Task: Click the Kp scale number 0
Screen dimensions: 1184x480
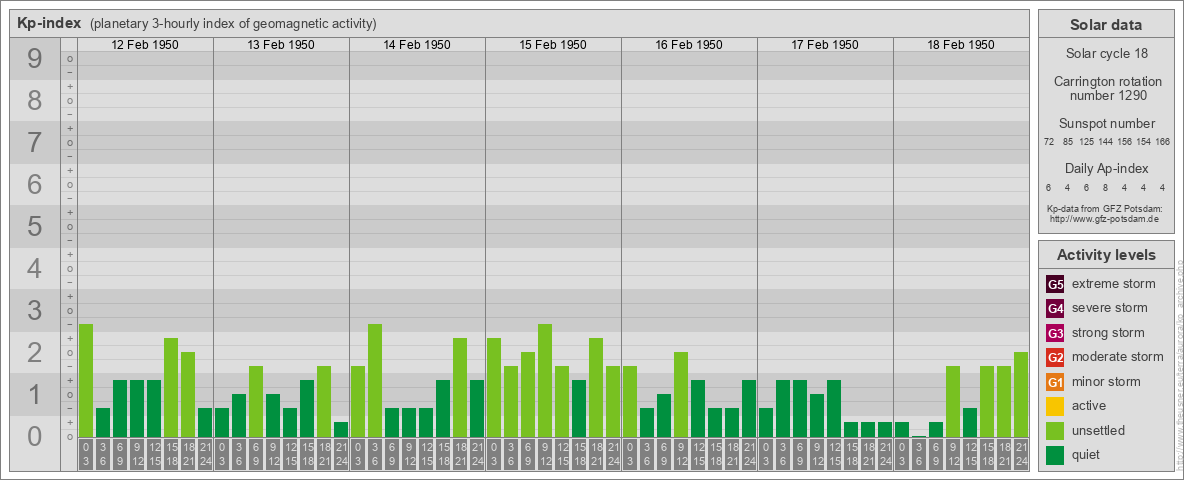Action: [35, 435]
